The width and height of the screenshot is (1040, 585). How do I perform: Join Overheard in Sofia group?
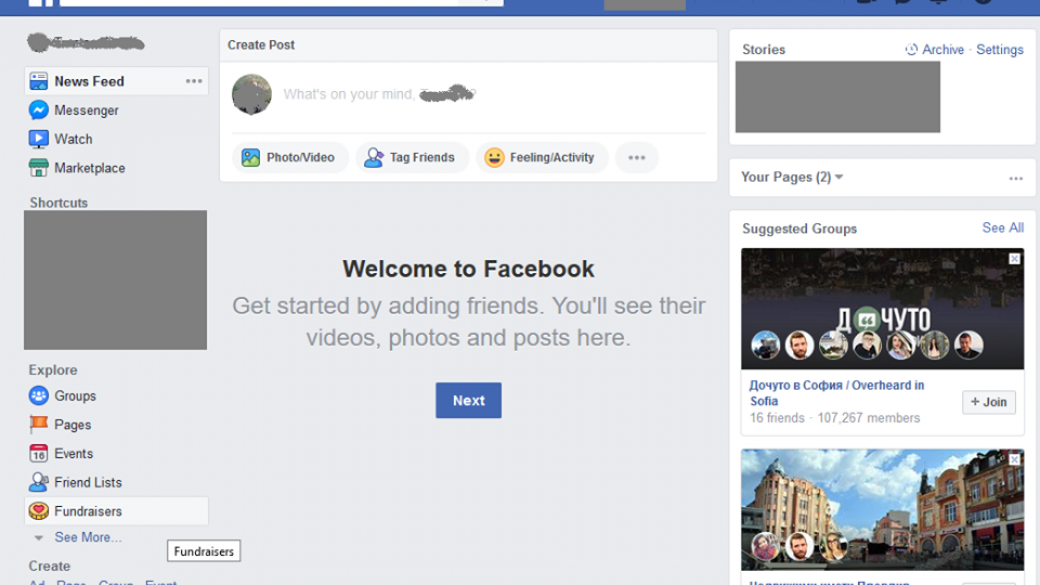coord(988,402)
